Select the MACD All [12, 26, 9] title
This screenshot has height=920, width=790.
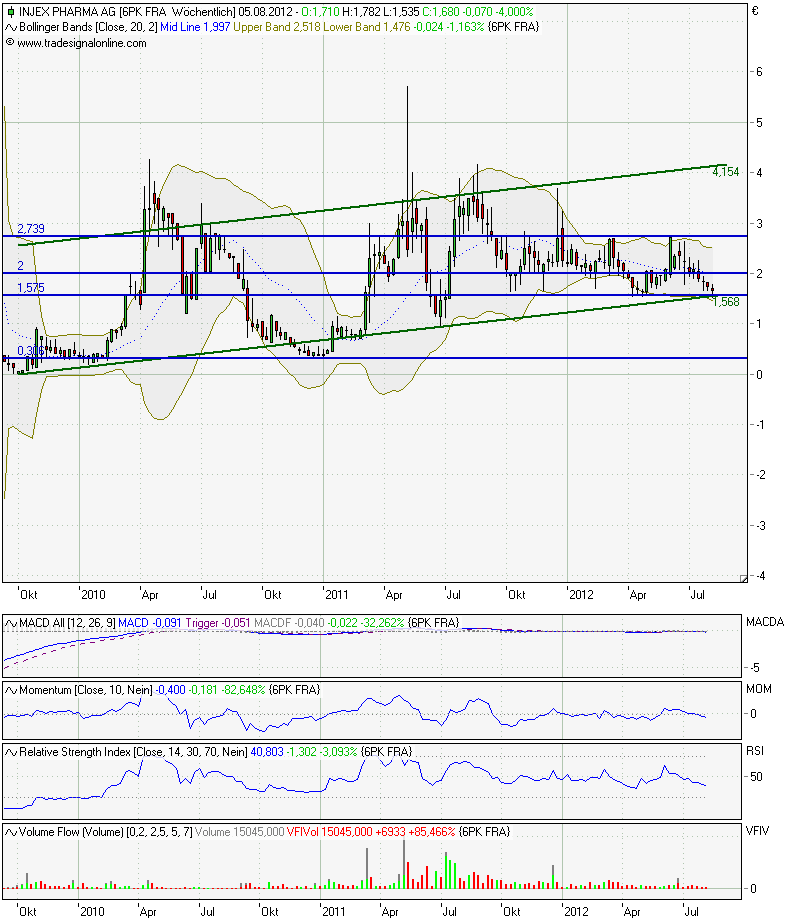[67, 623]
